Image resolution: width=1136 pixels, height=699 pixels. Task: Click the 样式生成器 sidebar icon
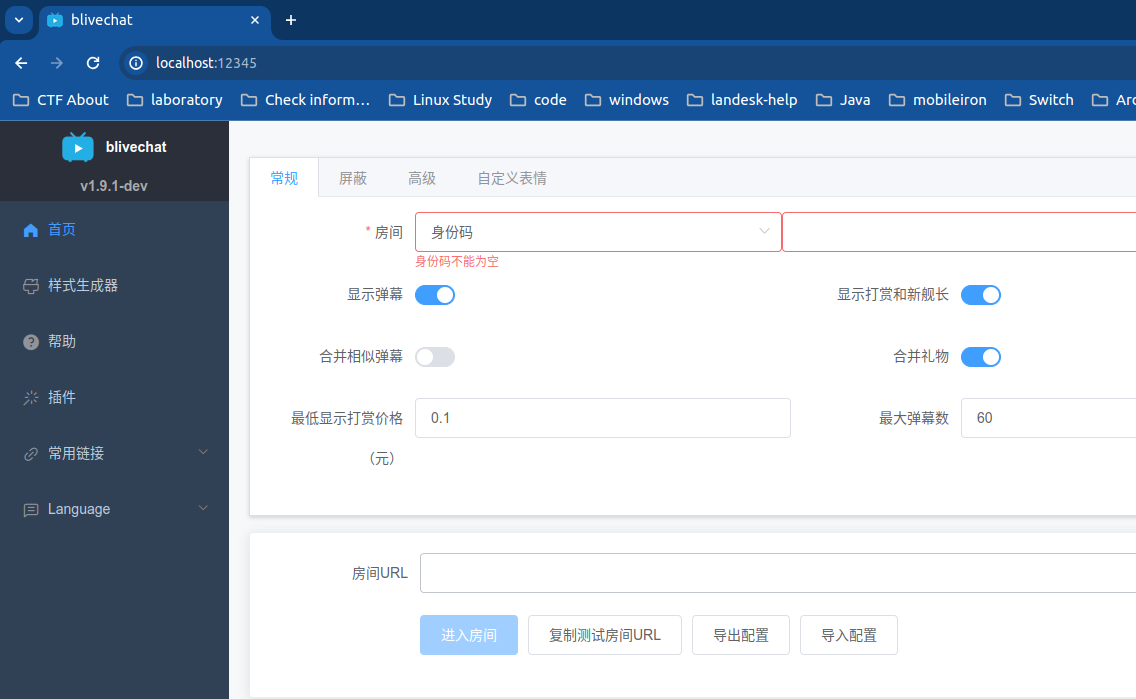pyautogui.click(x=31, y=286)
